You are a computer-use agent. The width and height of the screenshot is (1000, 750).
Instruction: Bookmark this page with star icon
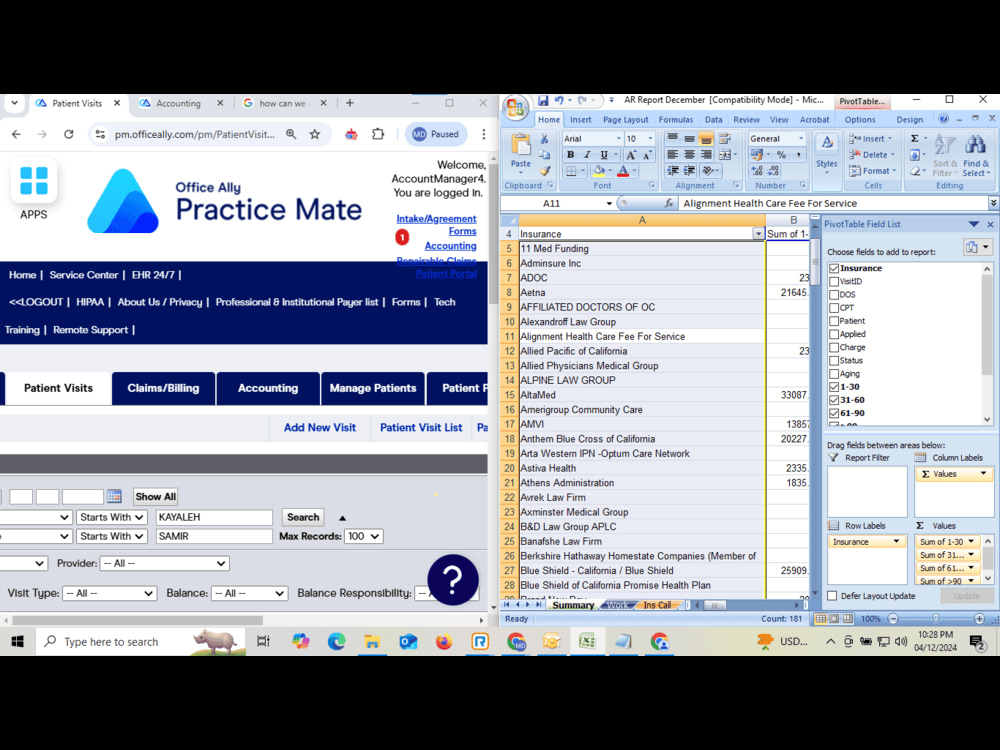[x=315, y=134]
